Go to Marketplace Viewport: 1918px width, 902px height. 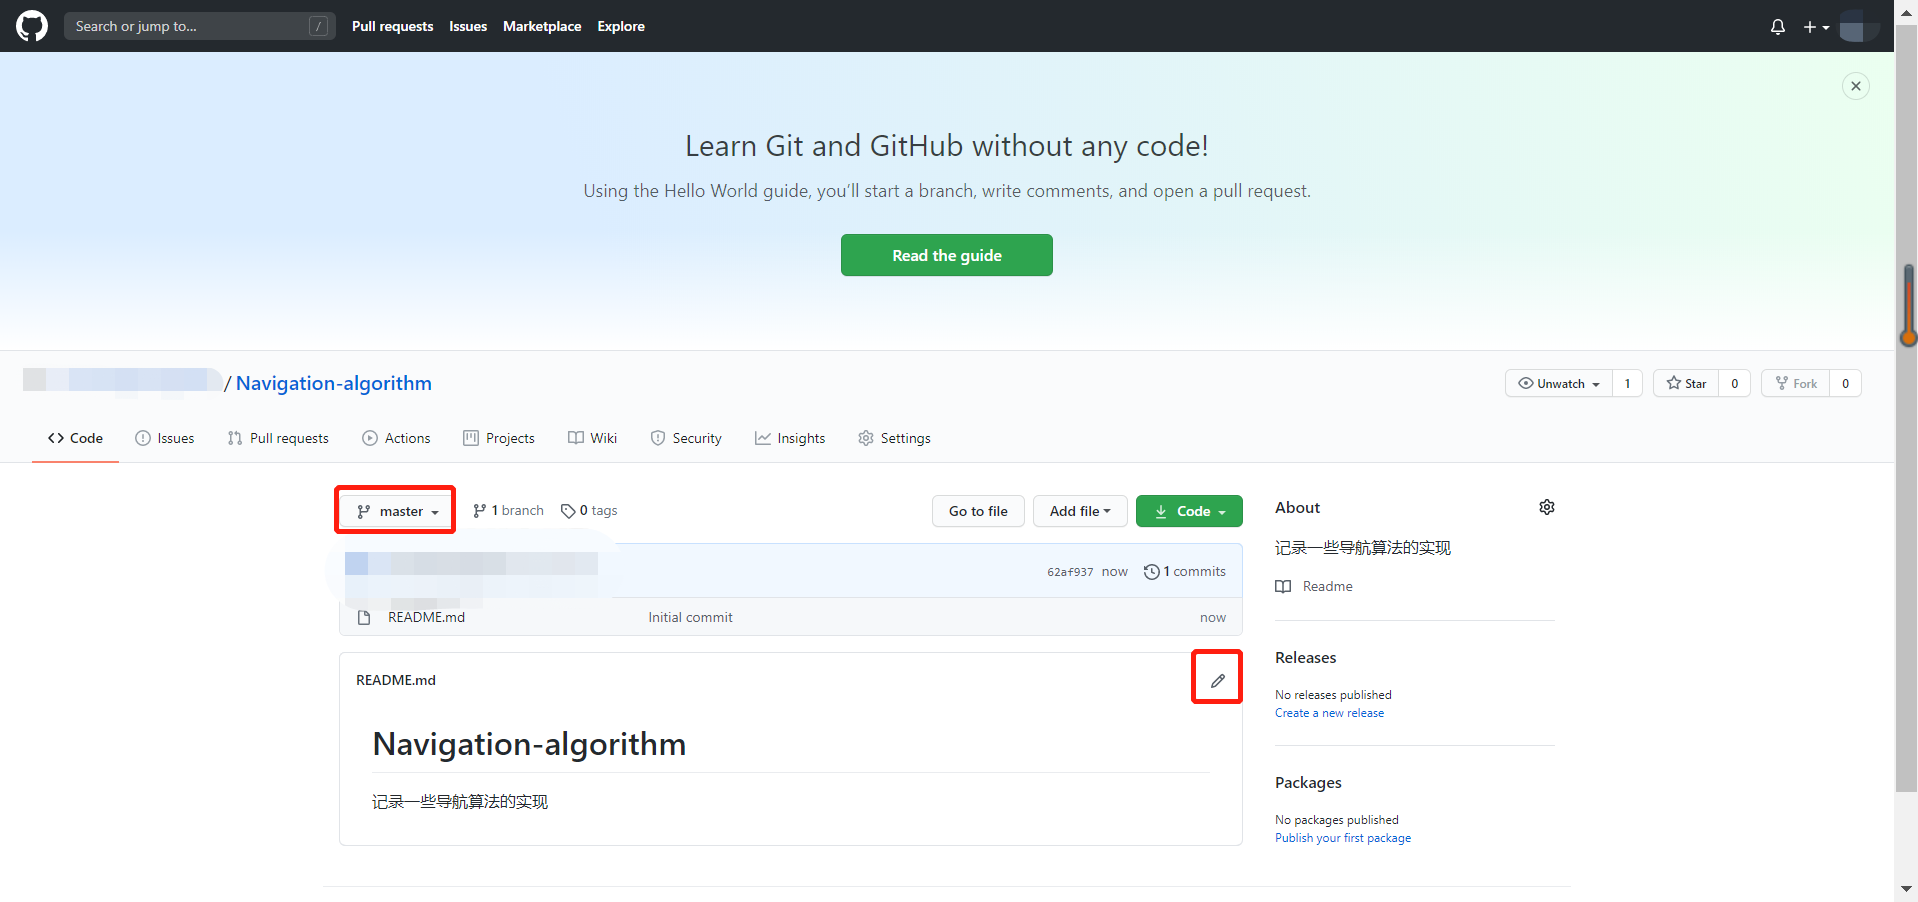[x=542, y=26]
